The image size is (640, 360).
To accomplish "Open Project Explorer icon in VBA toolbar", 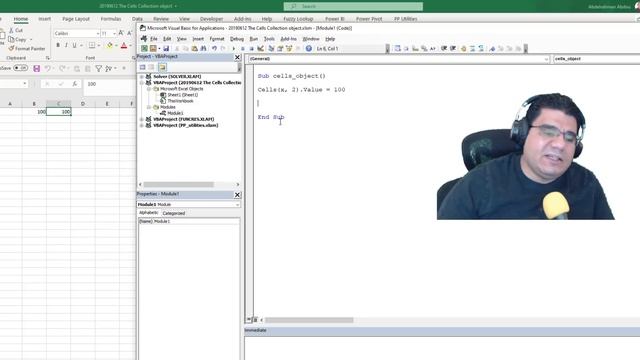I will coord(271,49).
